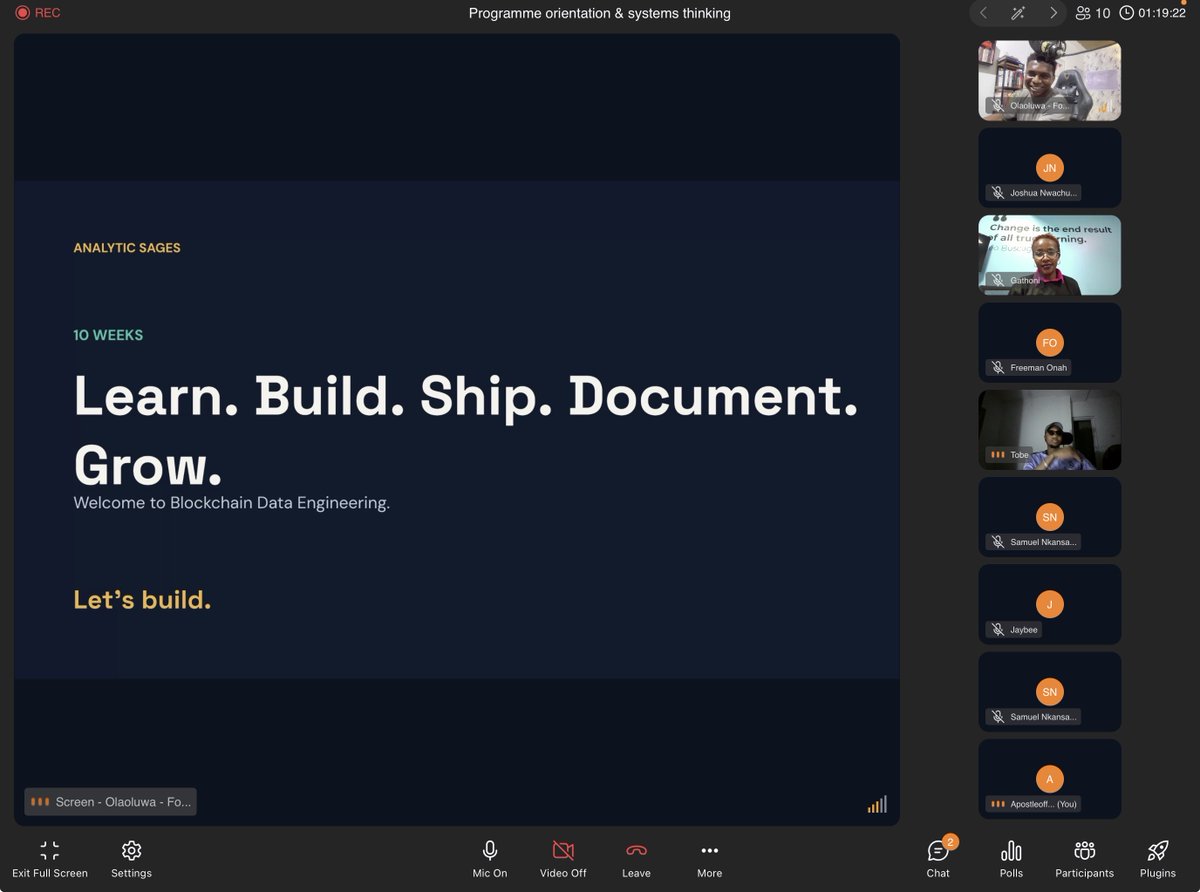Select Jaybee's participant tile
Screen dimensions: 1200x892
[x=1049, y=604]
